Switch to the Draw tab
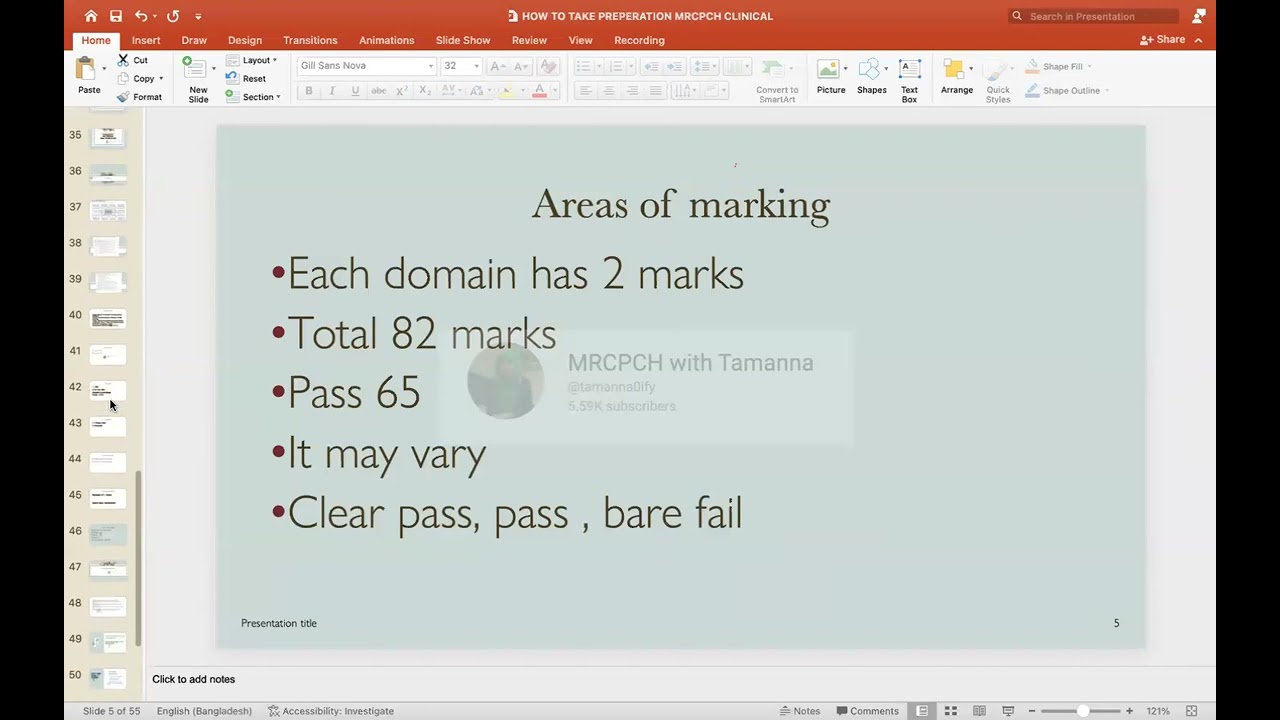The height and width of the screenshot is (720, 1280). (x=194, y=40)
